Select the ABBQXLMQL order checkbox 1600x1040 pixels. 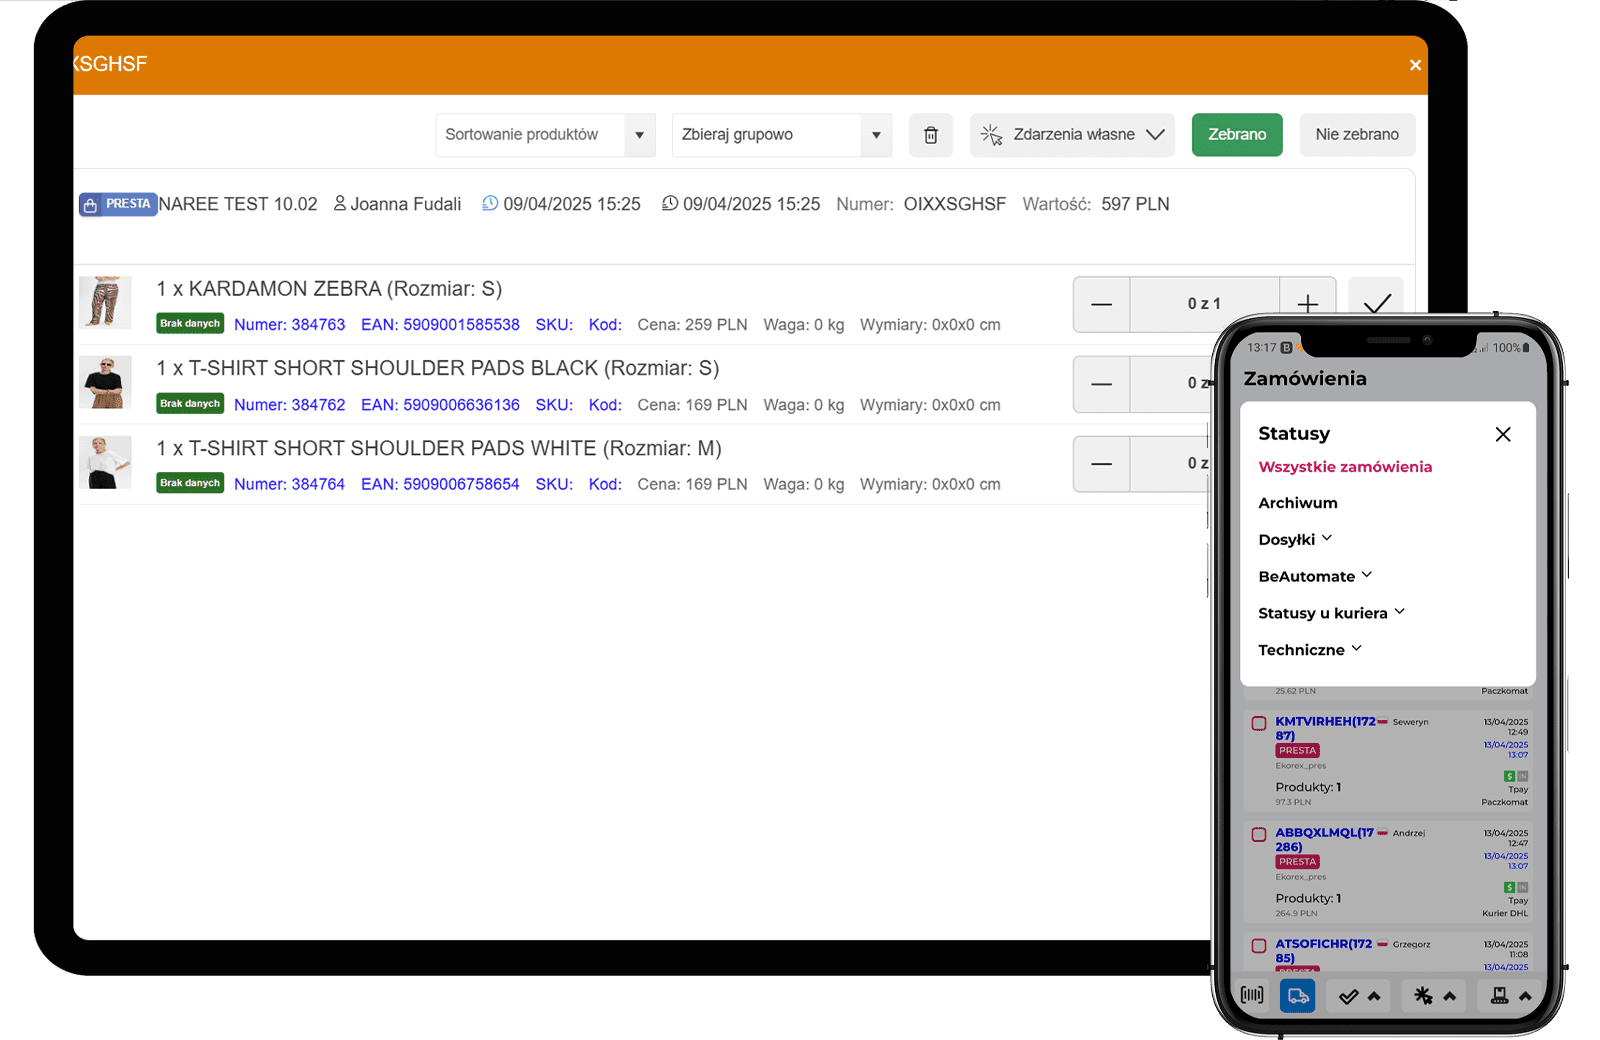(1259, 834)
